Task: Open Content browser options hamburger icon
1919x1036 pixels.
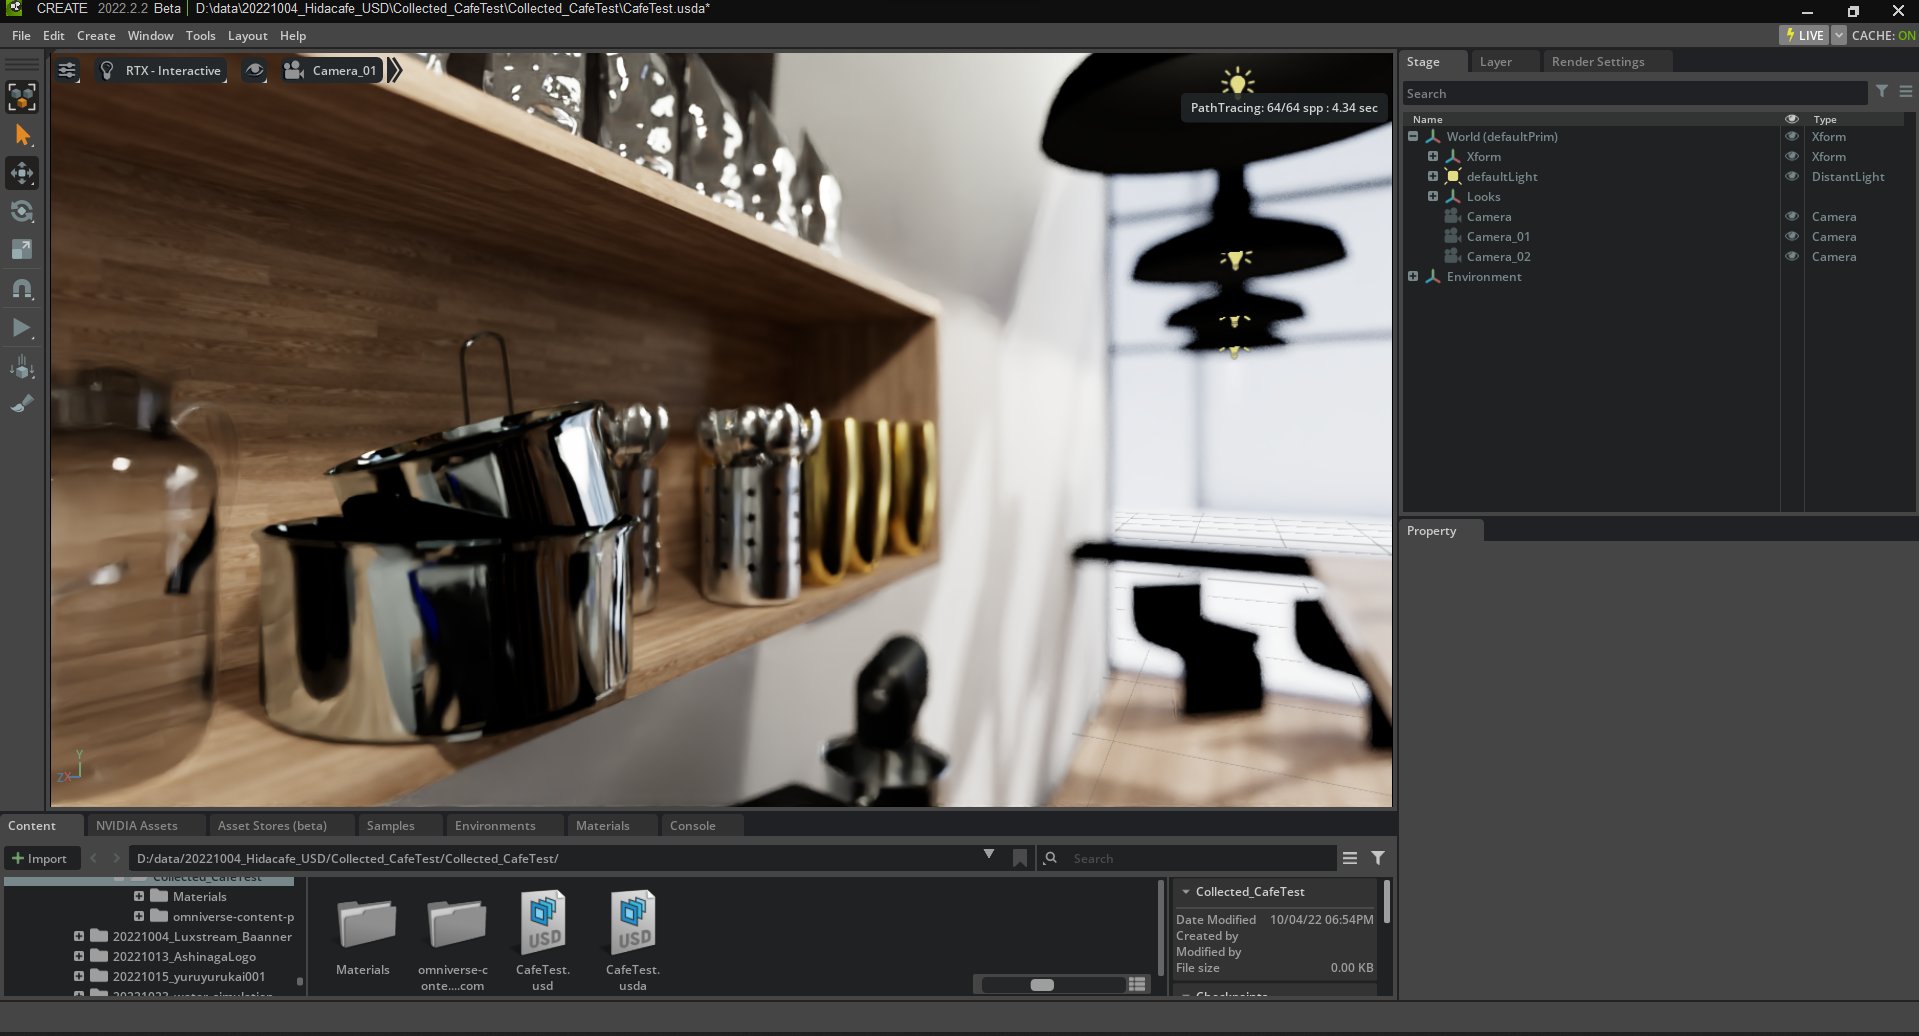Action: coord(1349,858)
